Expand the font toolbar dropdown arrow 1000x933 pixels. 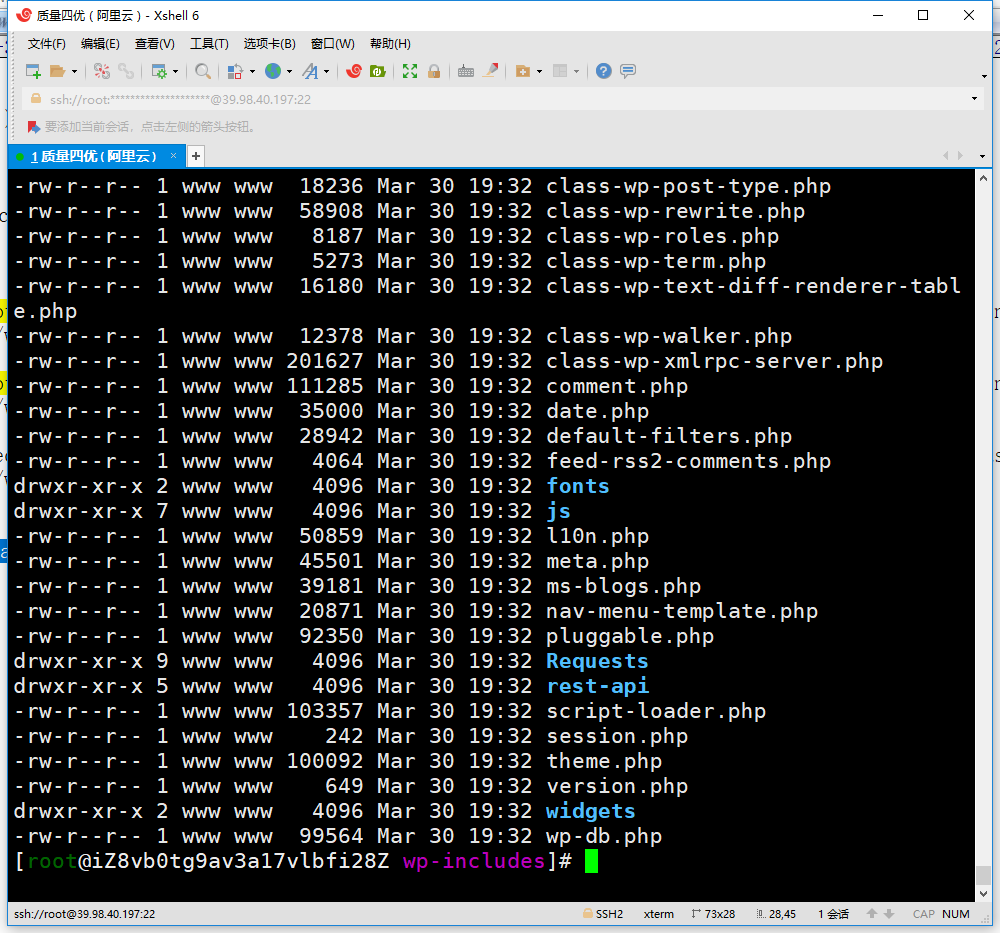[327, 72]
